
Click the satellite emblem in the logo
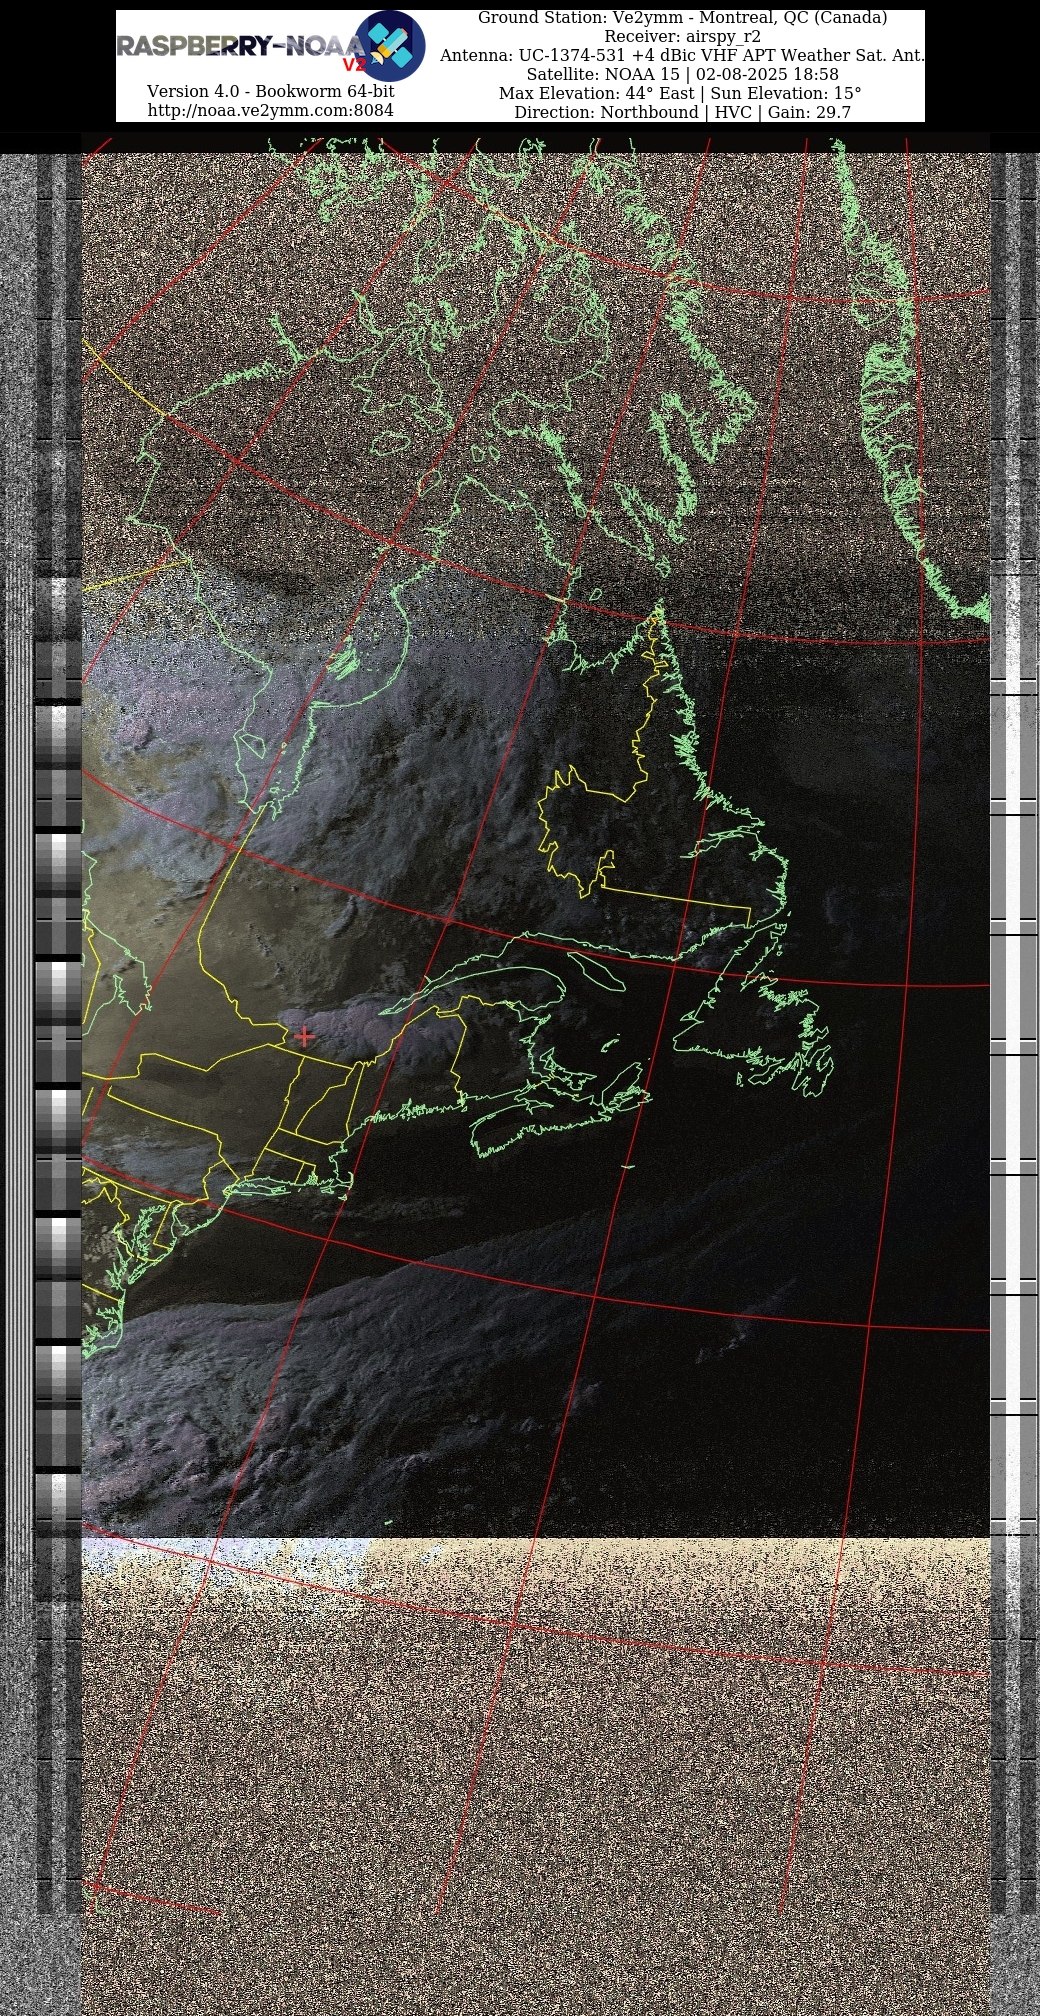[390, 46]
